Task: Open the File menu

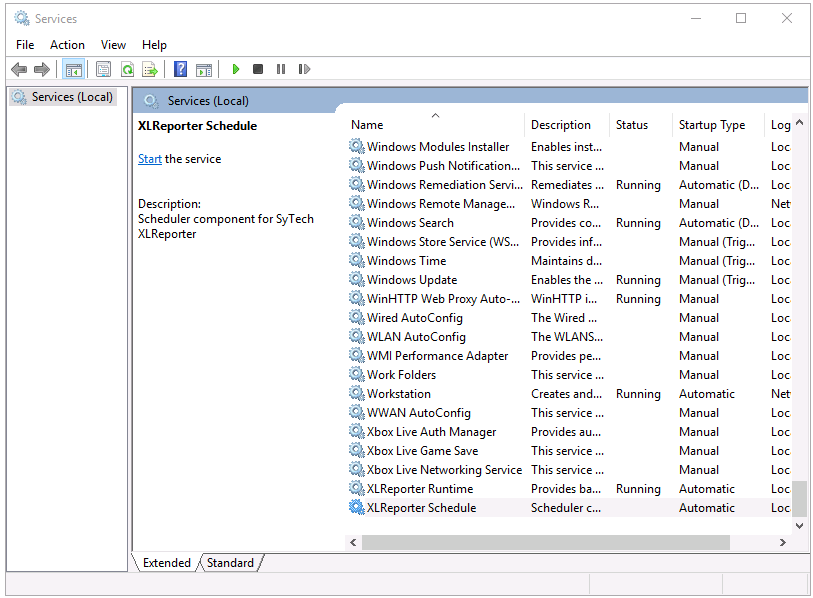Action: point(25,45)
